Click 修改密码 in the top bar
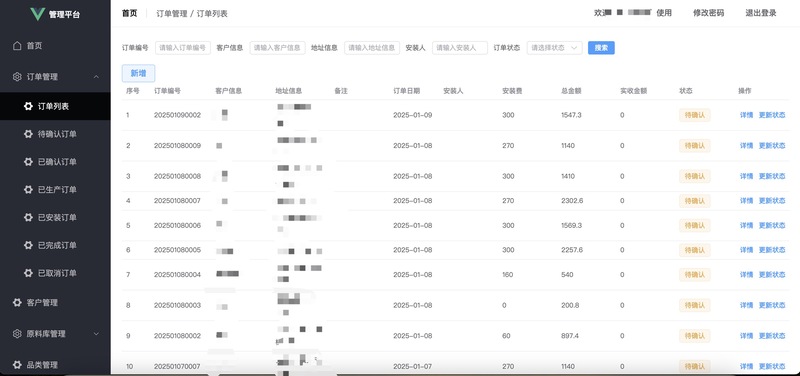Screen dimensions: 800x376 (708, 13)
